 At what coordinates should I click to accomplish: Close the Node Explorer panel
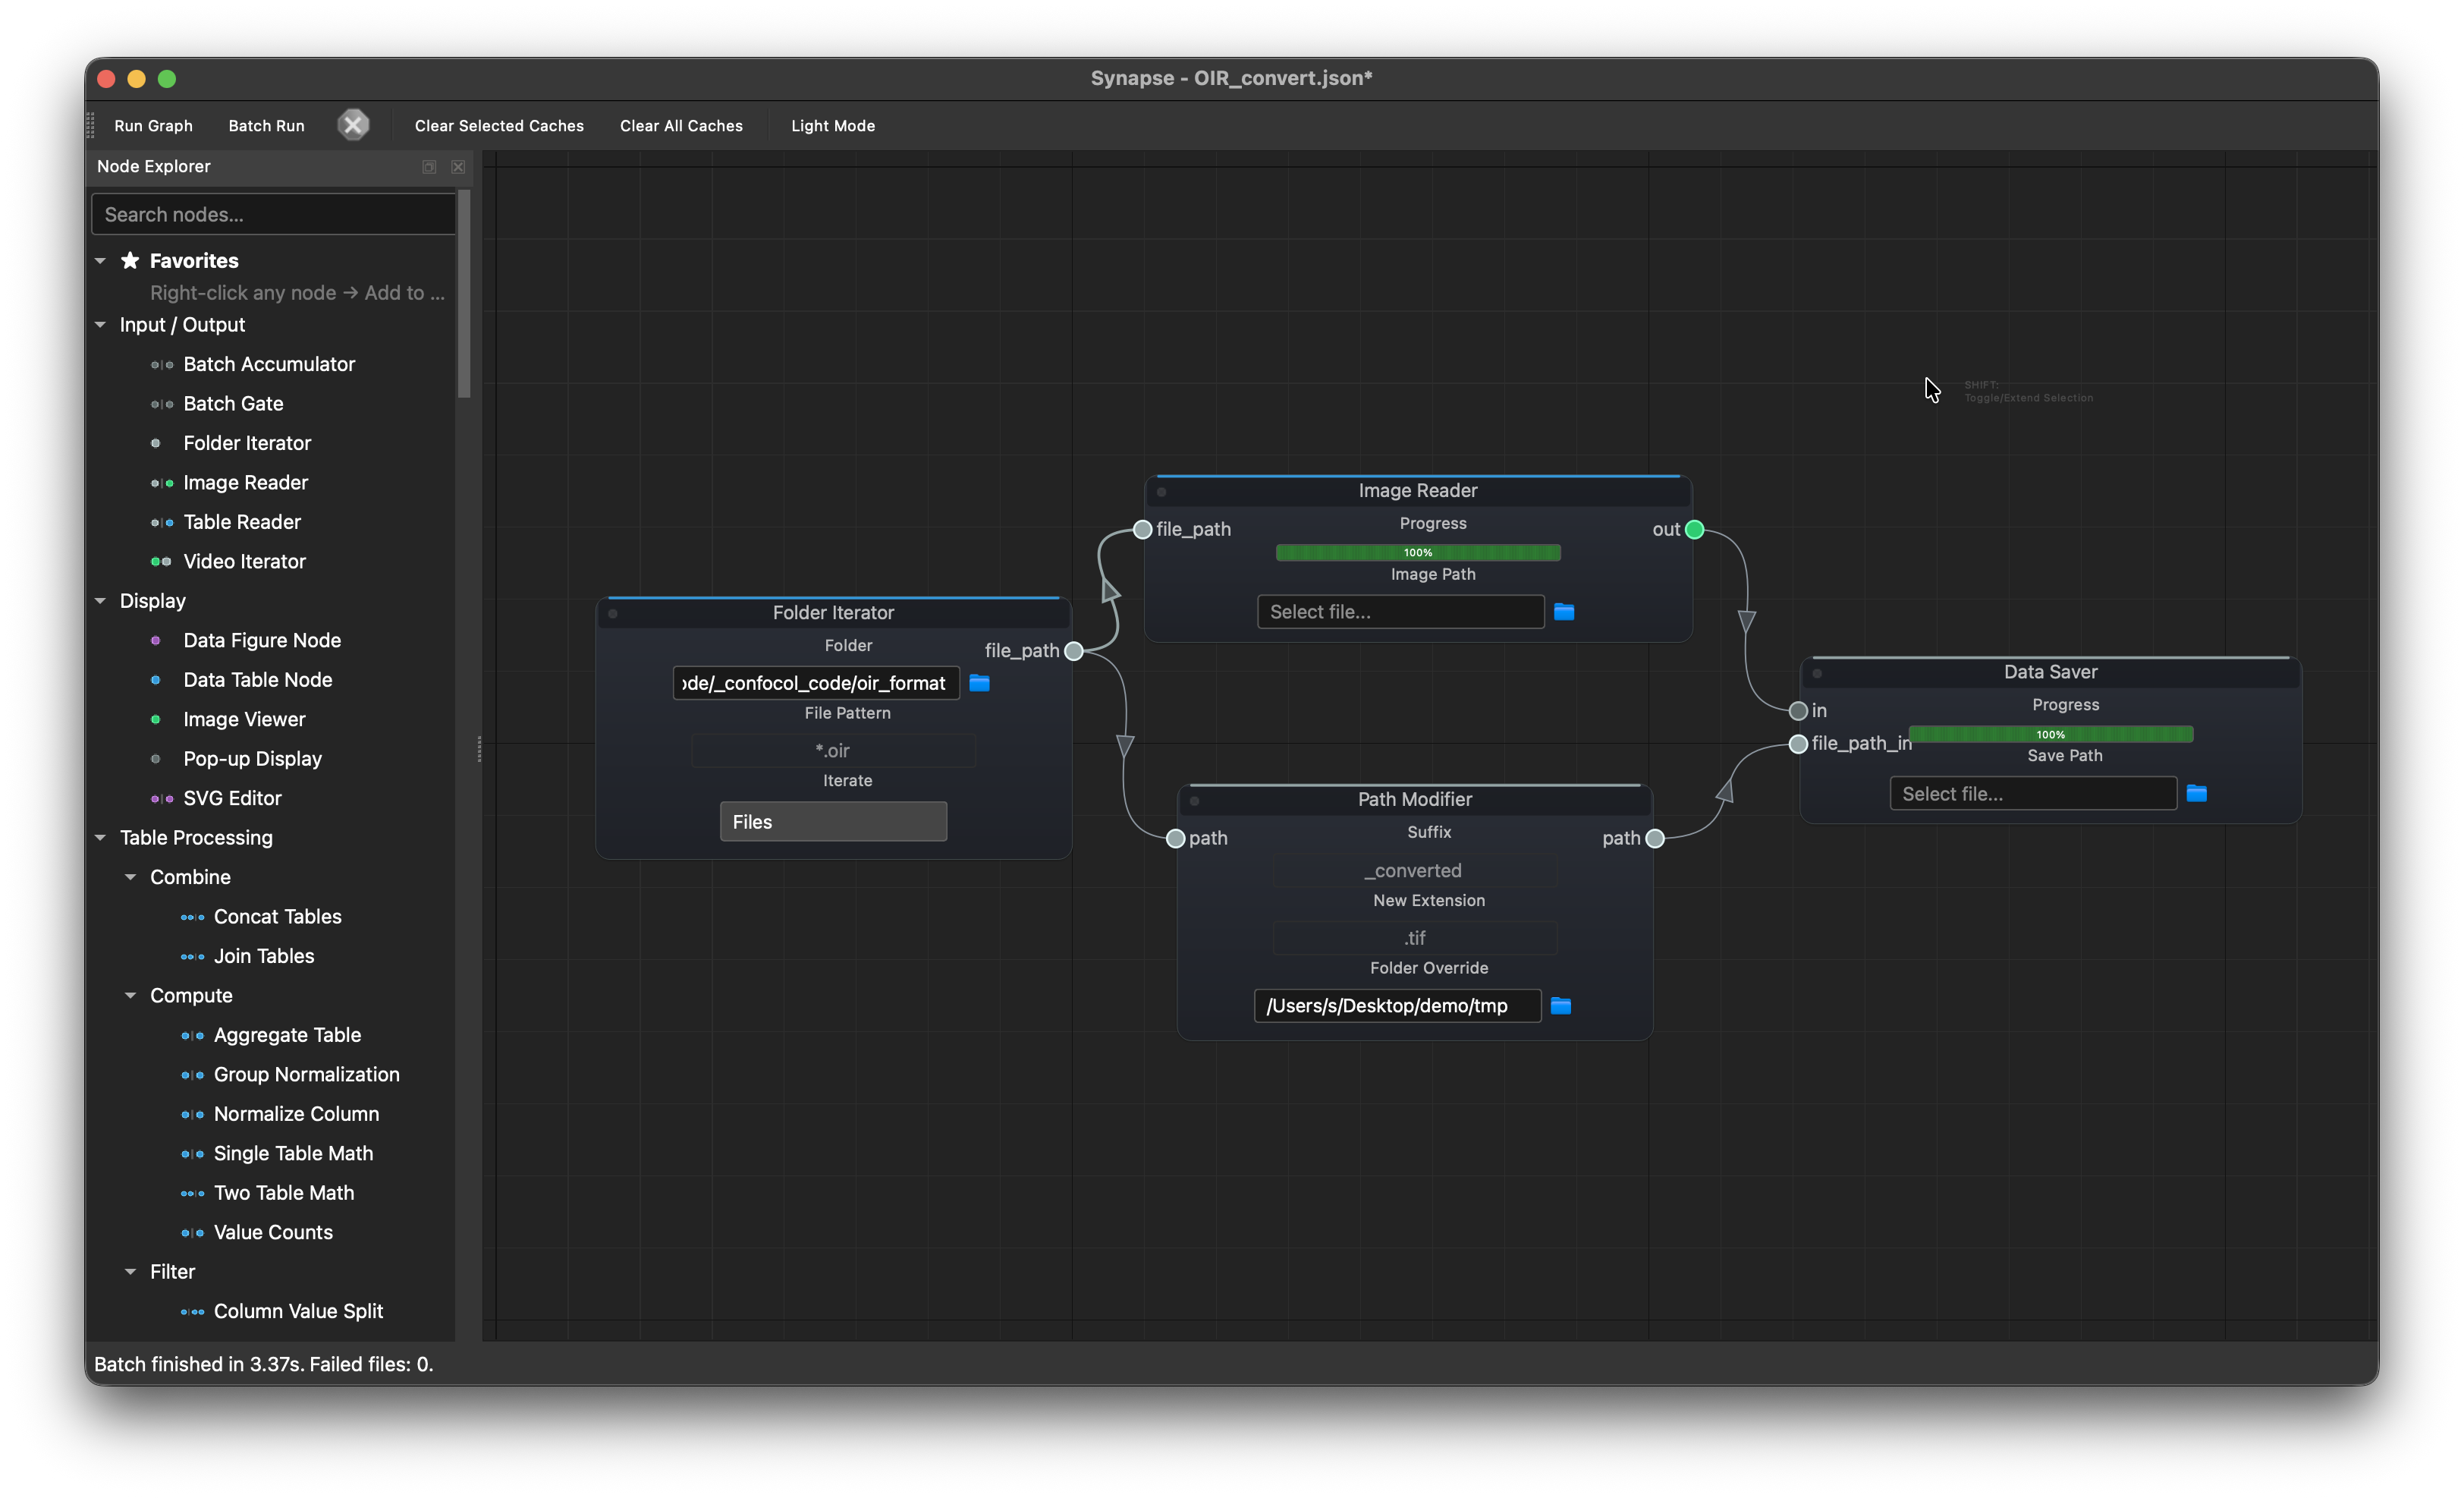pos(458,167)
